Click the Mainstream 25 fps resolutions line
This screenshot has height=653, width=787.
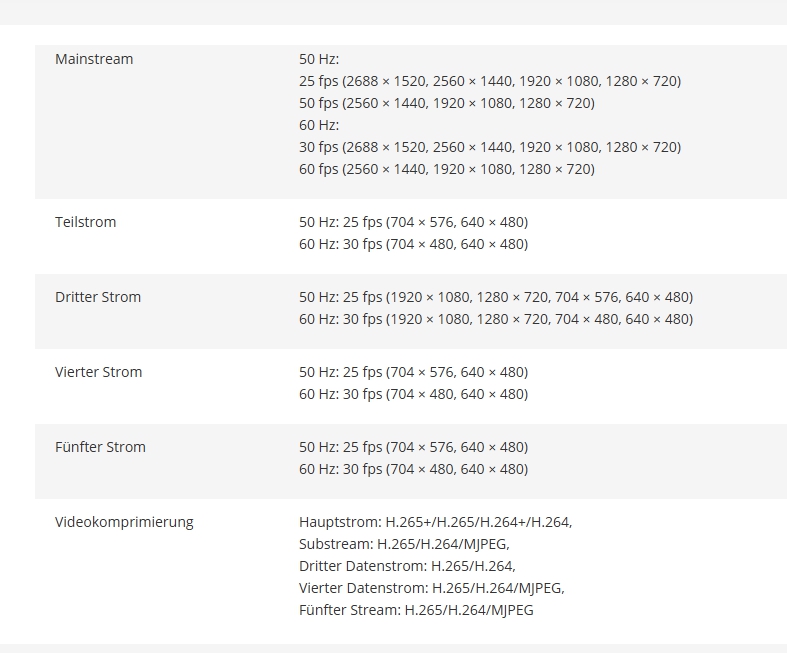coord(489,81)
